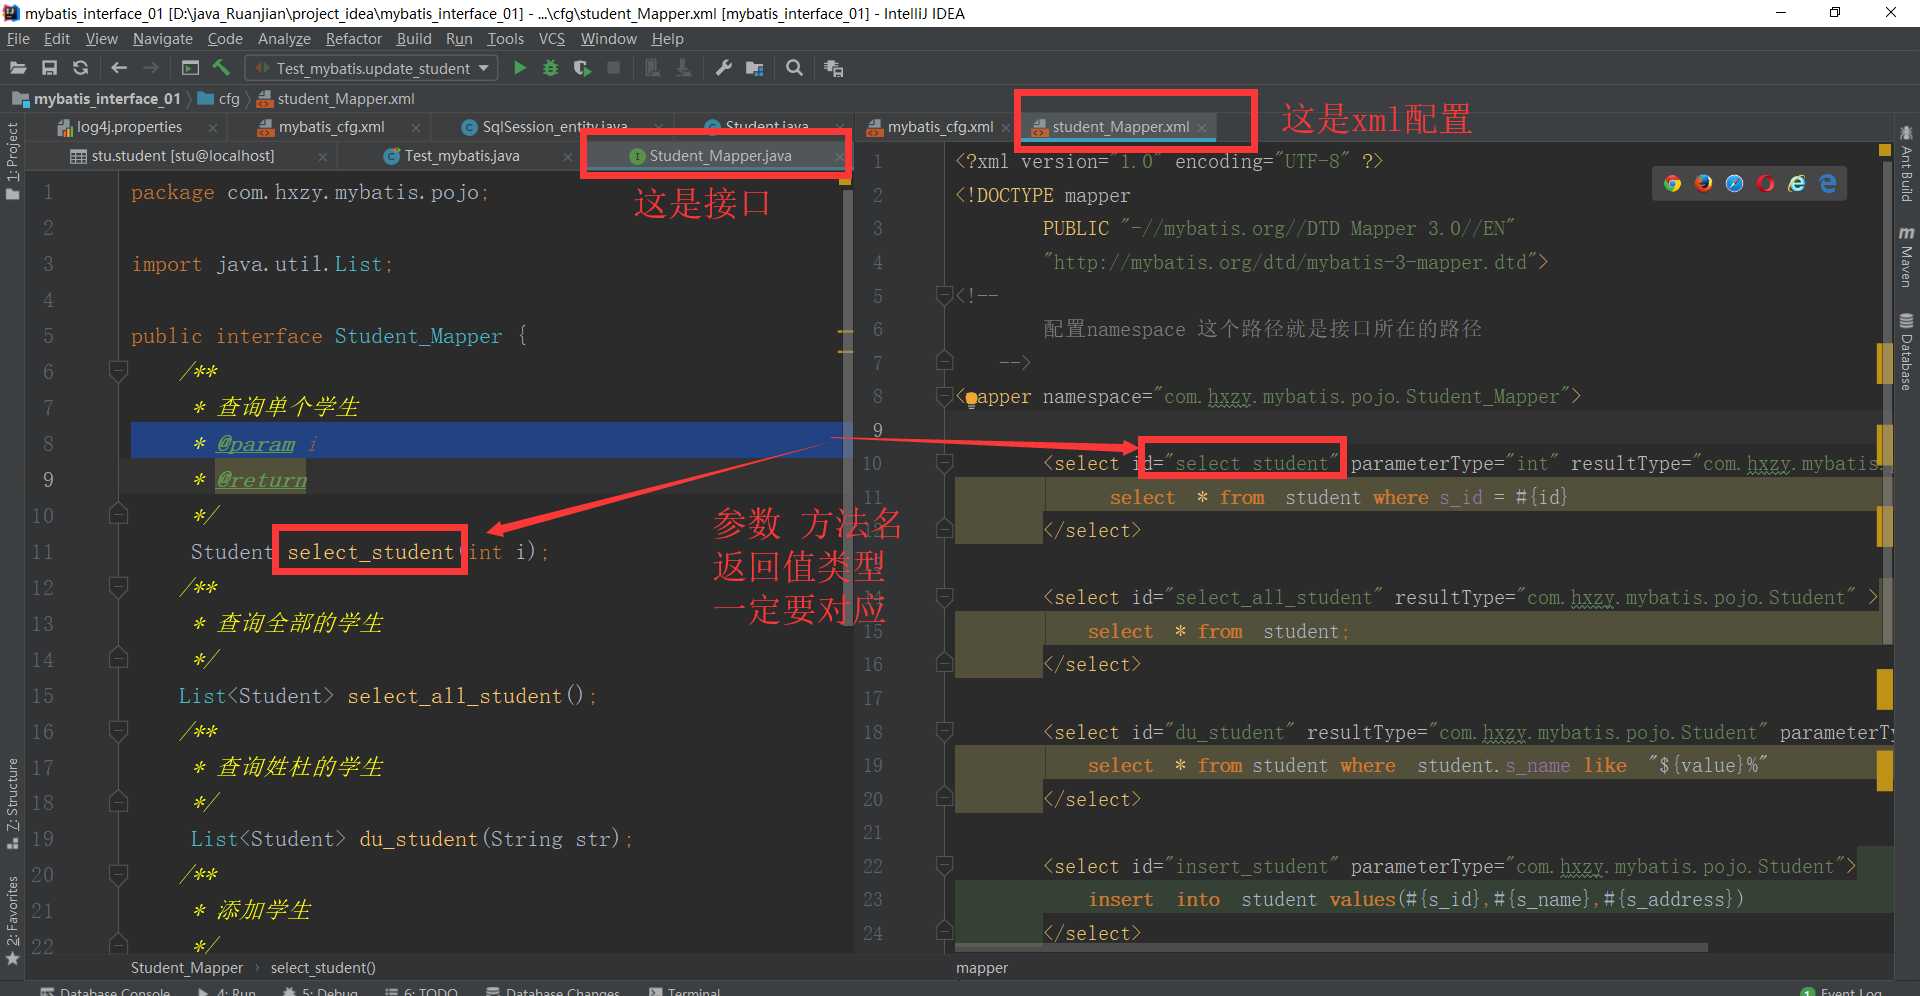Close the Test_mybatis.java tab
The width and height of the screenshot is (1920, 996).
coord(568,157)
